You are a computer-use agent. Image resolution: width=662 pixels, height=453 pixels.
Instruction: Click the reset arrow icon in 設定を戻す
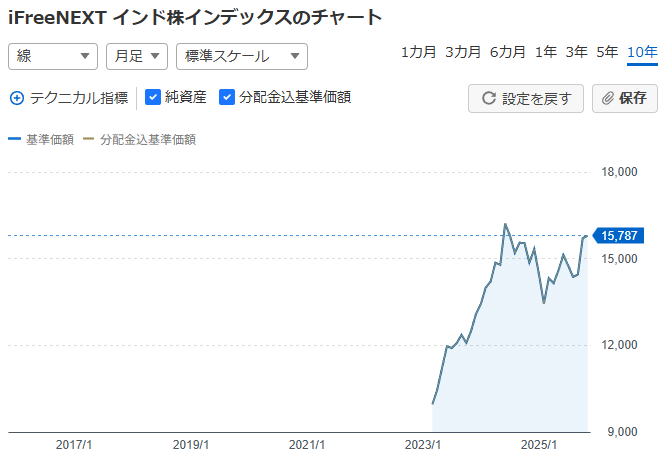pos(489,98)
